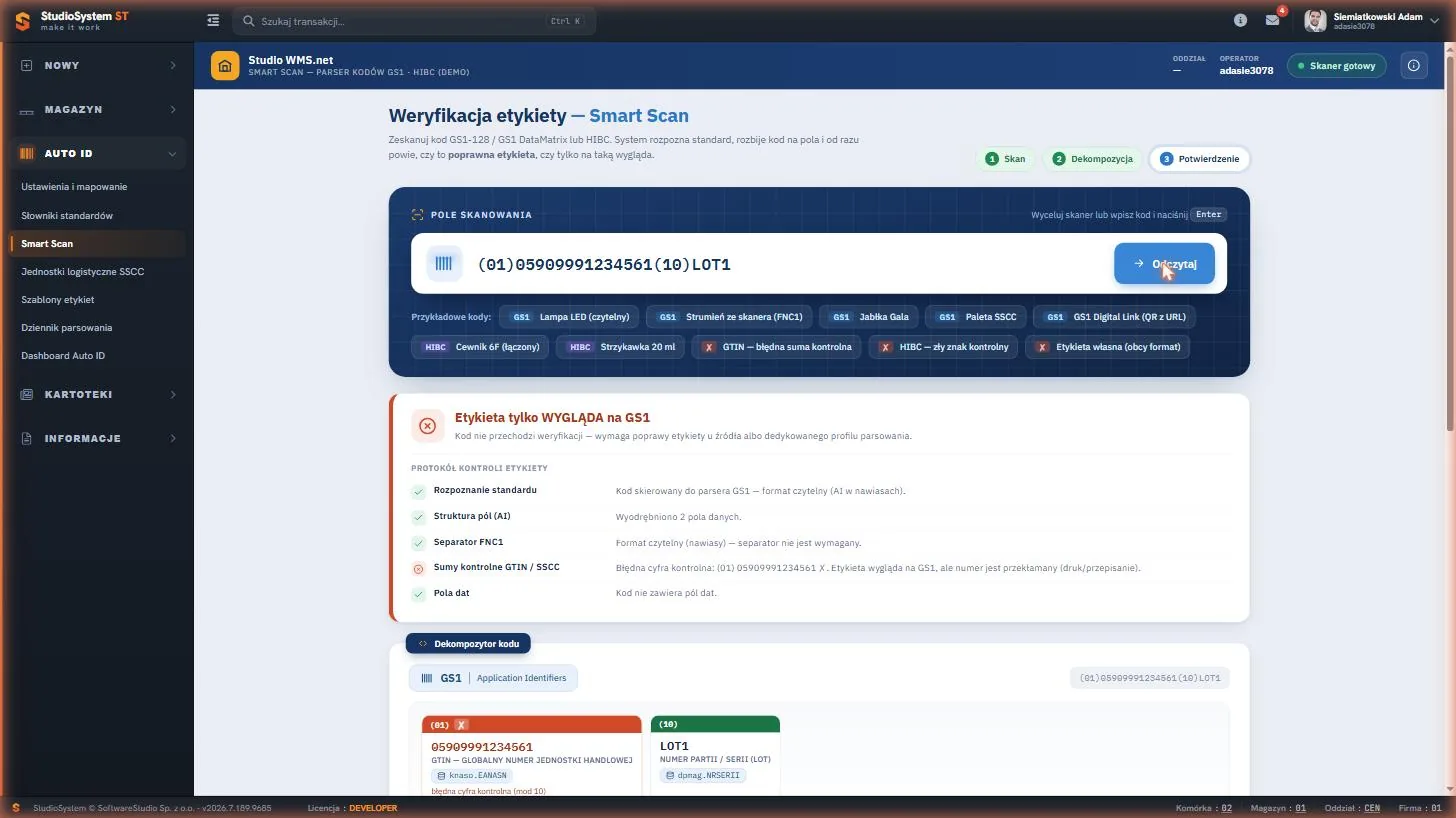Open the info icon in top bar
Image resolution: width=1456 pixels, height=818 pixels.
click(x=1240, y=20)
